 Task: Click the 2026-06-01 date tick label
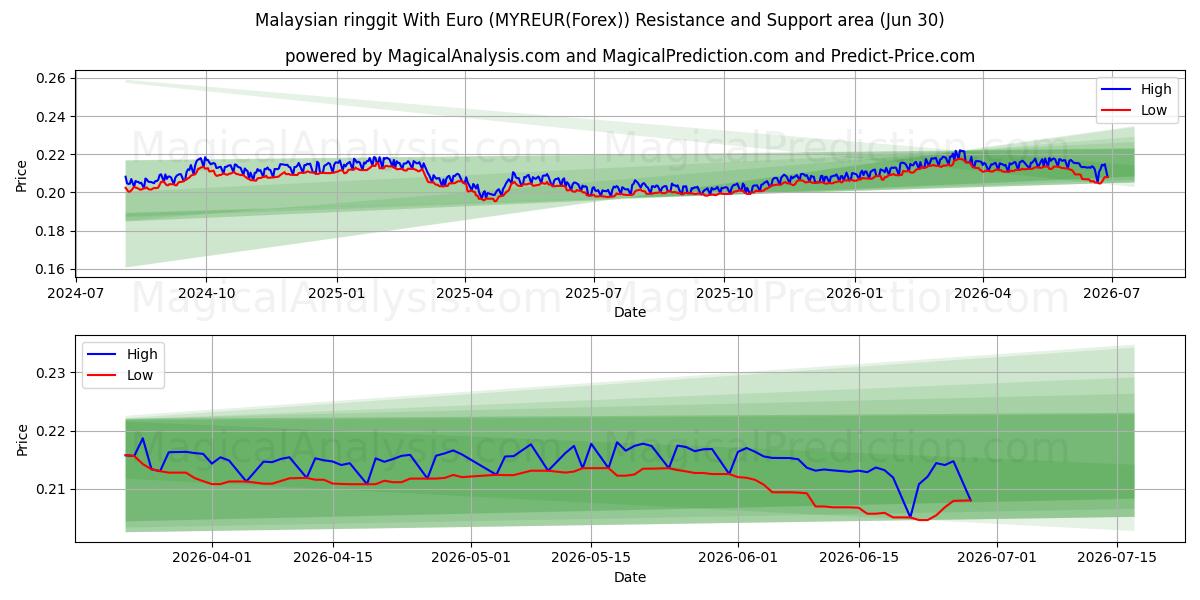738,558
